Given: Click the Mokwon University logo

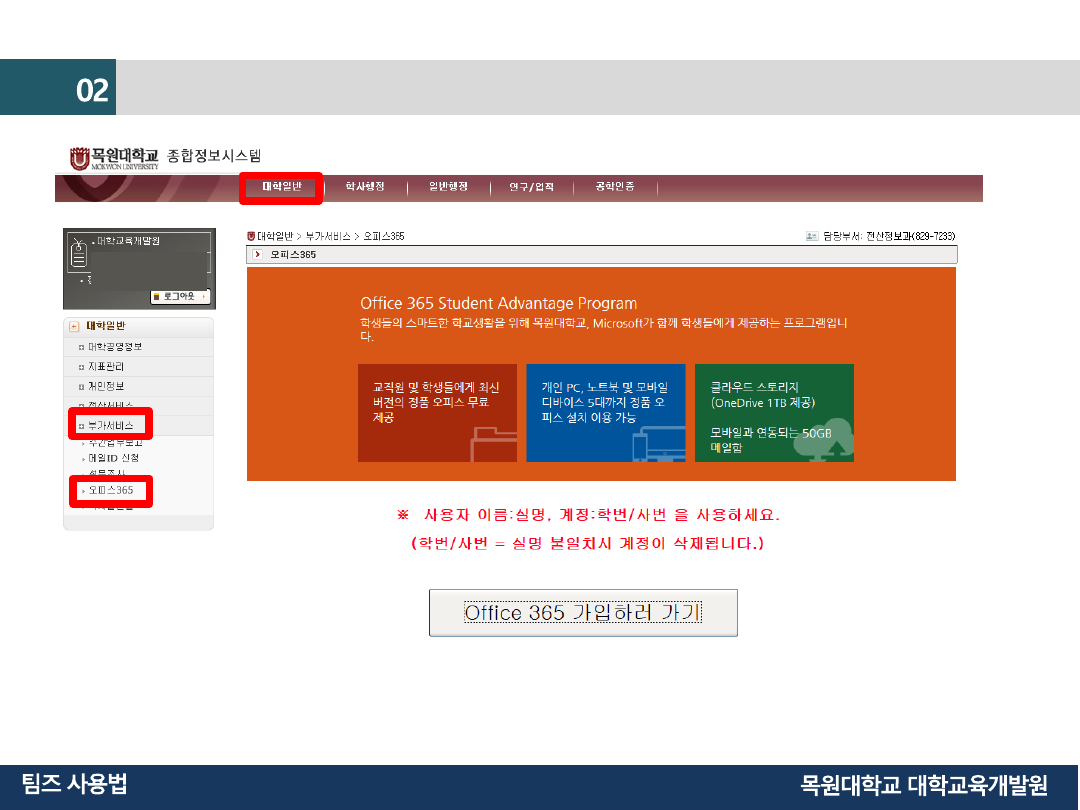Looking at the screenshot, I should tap(114, 158).
